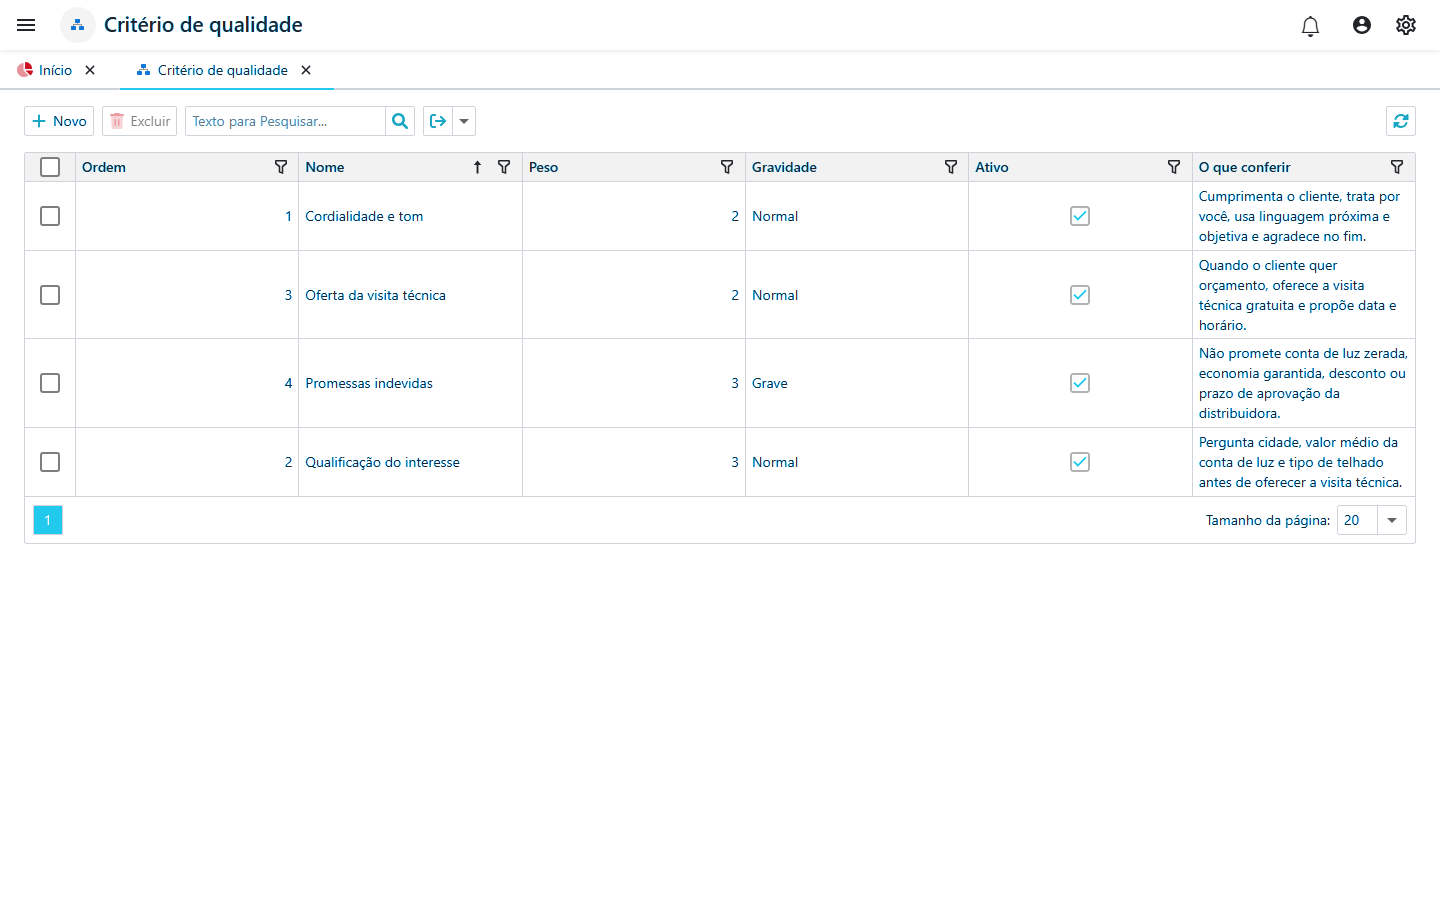1440x900 pixels.
Task: Focus the Texto para Pesquisar field
Action: [x=285, y=121]
